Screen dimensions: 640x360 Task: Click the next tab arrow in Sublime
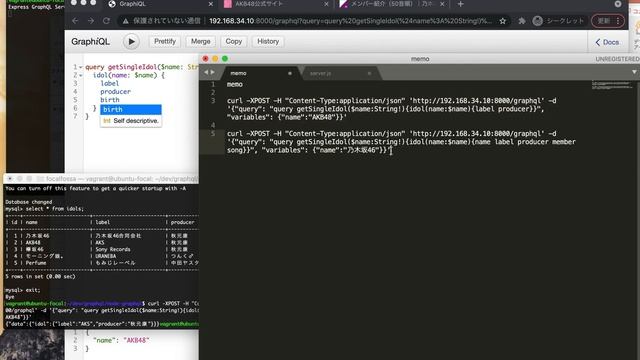(x=212, y=72)
